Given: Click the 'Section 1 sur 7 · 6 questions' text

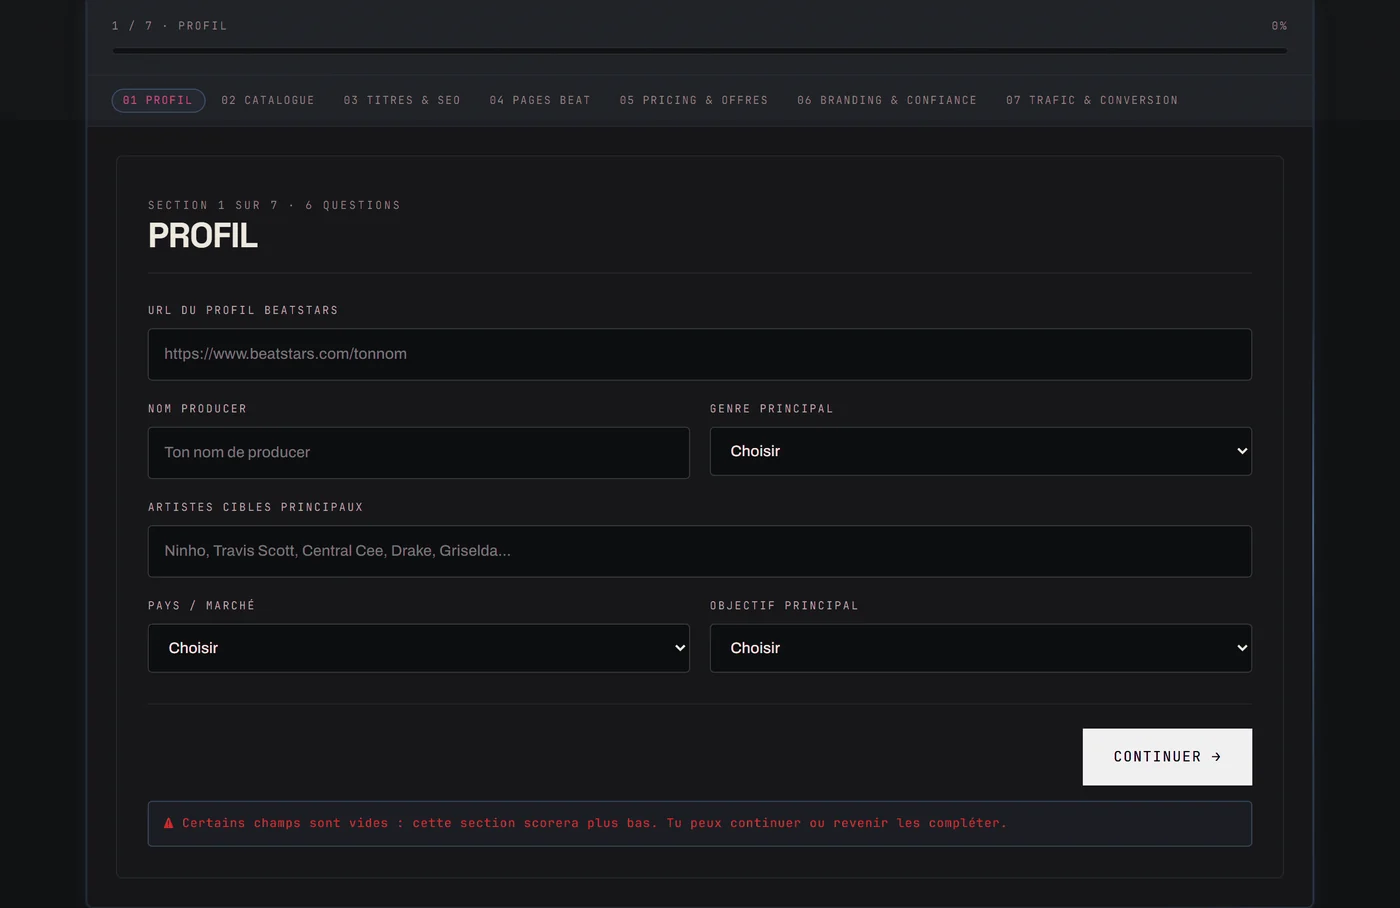Looking at the screenshot, I should pos(274,205).
